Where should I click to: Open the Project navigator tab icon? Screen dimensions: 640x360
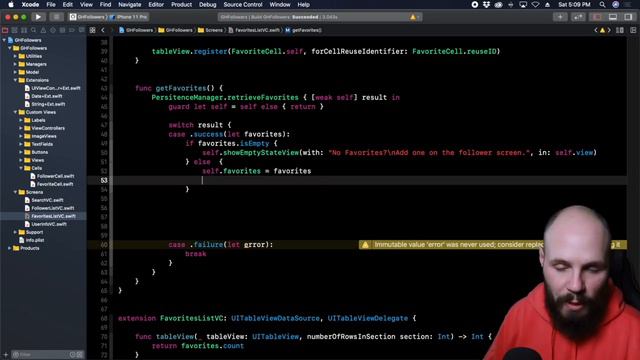tap(5, 30)
